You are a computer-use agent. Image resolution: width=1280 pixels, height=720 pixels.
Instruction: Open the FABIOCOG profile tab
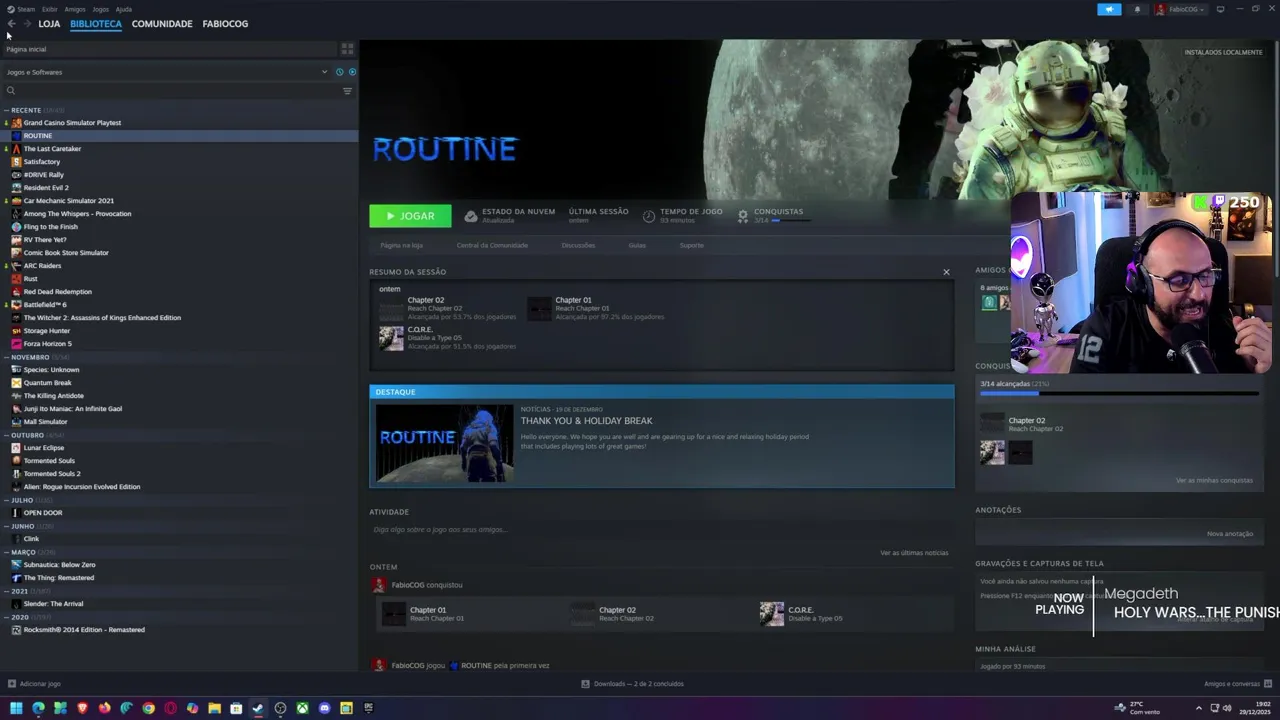225,24
